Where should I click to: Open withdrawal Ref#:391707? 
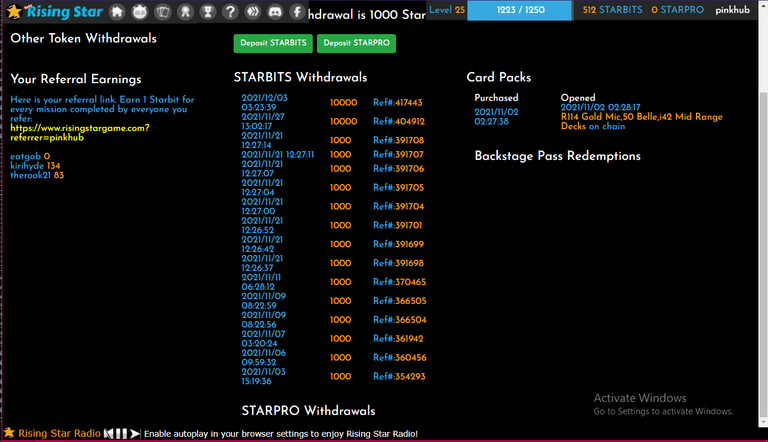[x=398, y=155]
